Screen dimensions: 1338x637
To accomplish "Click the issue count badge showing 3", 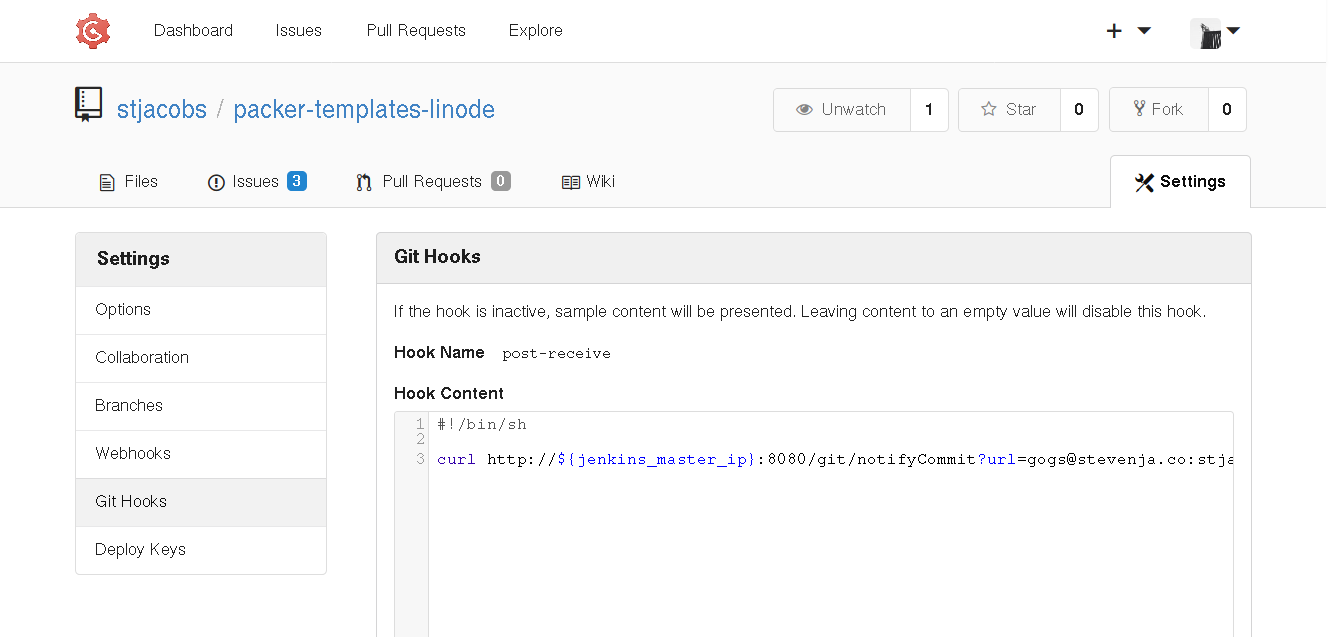I will coord(297,181).
